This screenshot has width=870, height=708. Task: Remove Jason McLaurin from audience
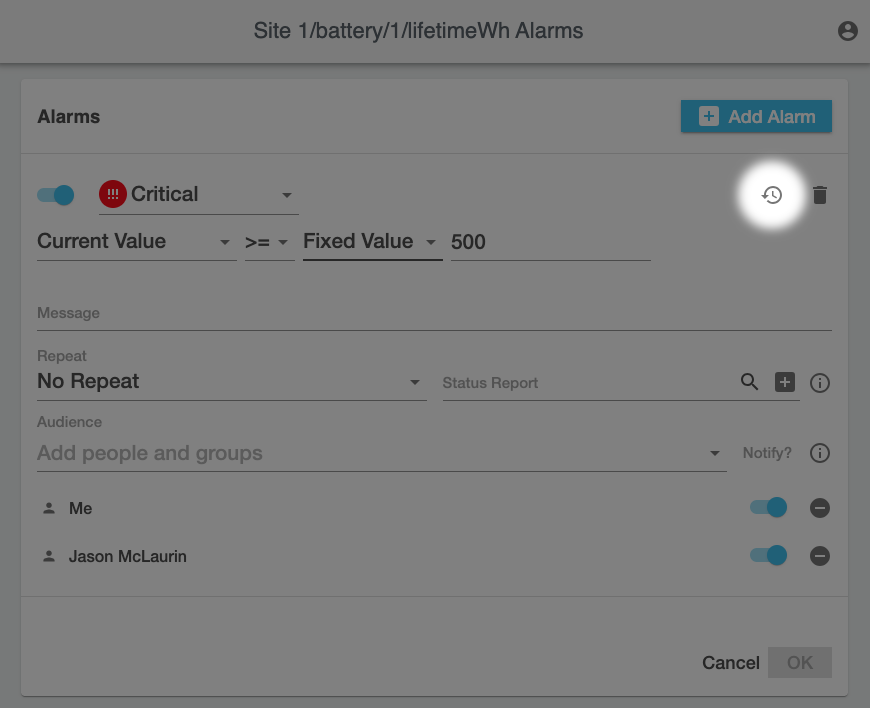[820, 556]
